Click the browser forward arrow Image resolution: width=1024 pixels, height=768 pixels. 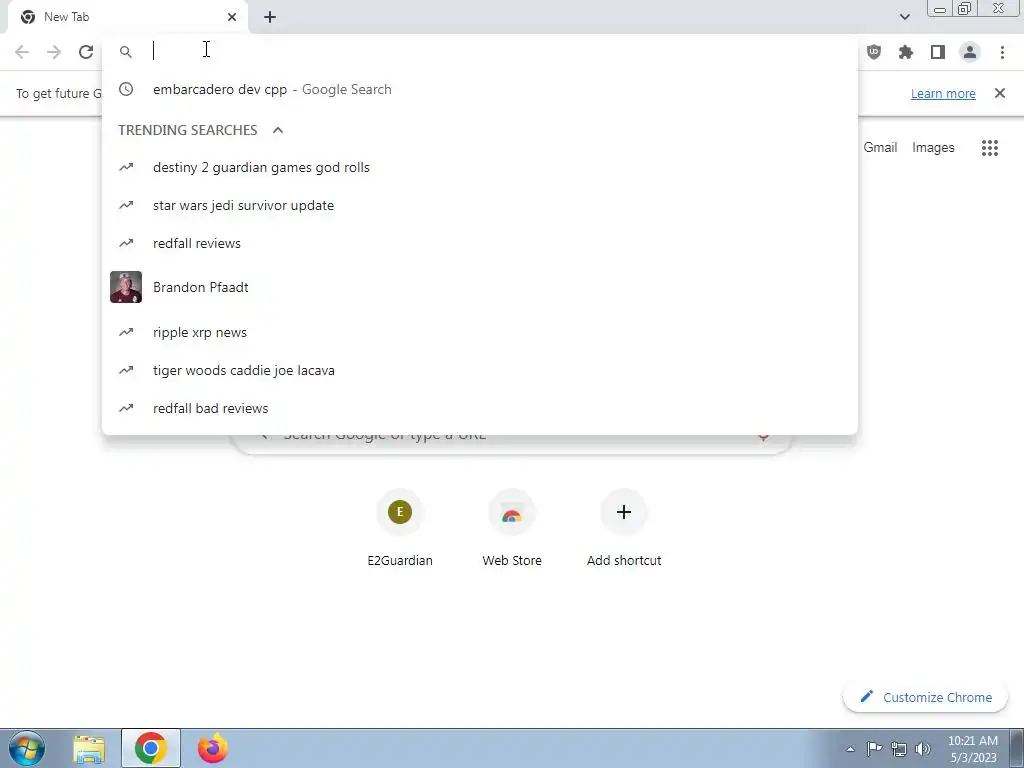tap(54, 52)
